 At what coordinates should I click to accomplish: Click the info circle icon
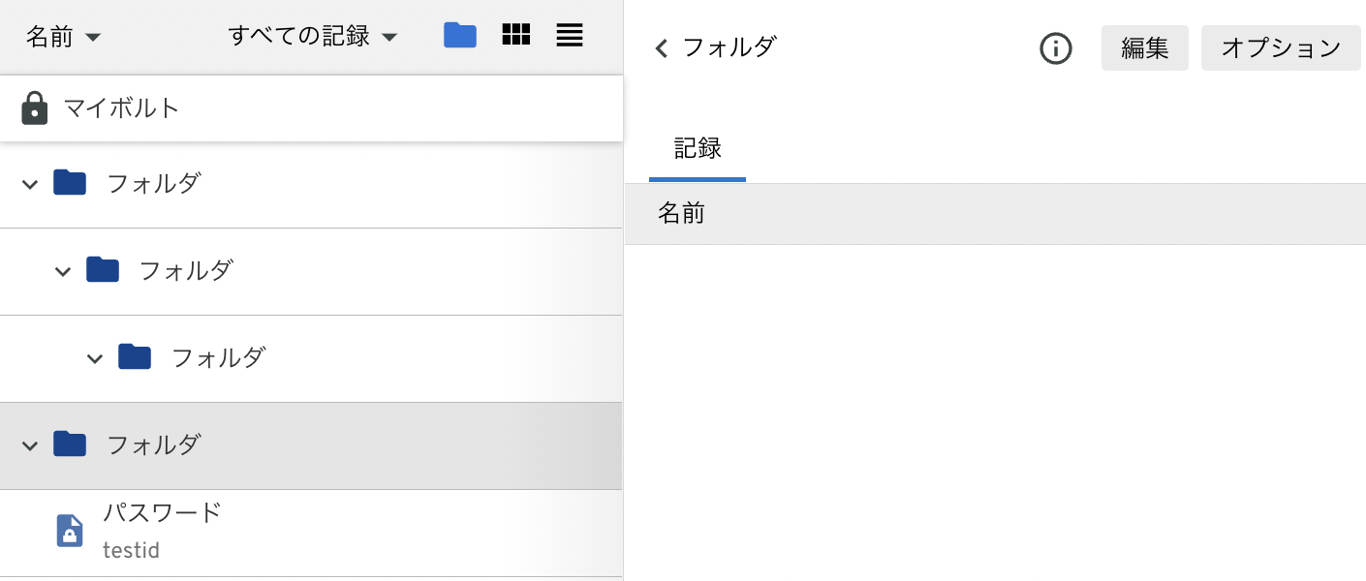pyautogui.click(x=1056, y=48)
